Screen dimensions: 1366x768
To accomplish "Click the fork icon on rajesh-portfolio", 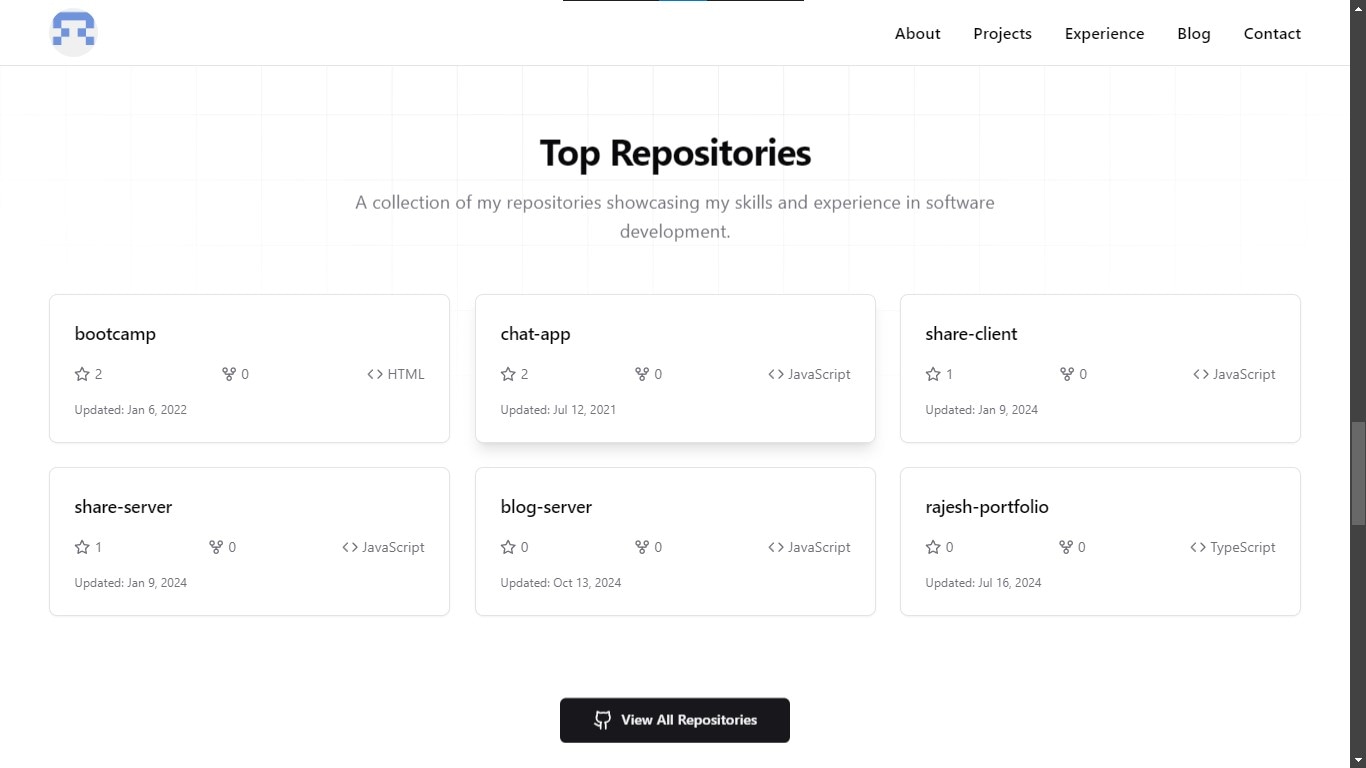I will coord(1066,547).
